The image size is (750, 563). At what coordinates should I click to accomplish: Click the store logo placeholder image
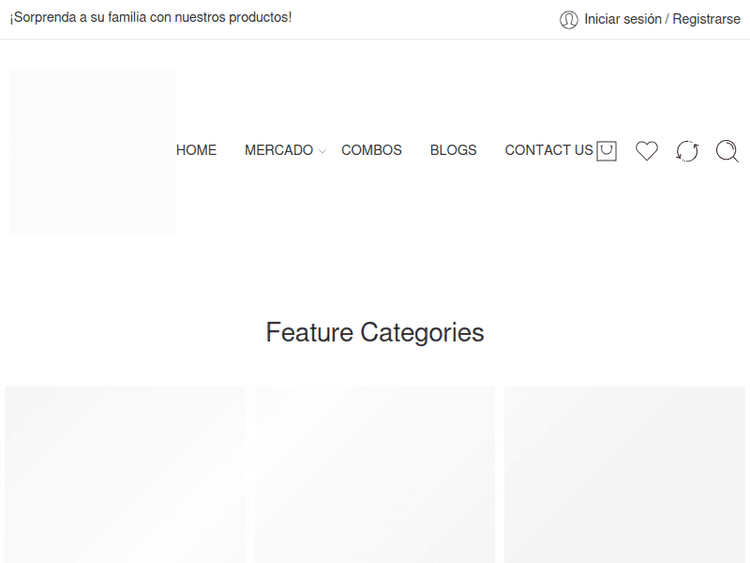(92, 151)
